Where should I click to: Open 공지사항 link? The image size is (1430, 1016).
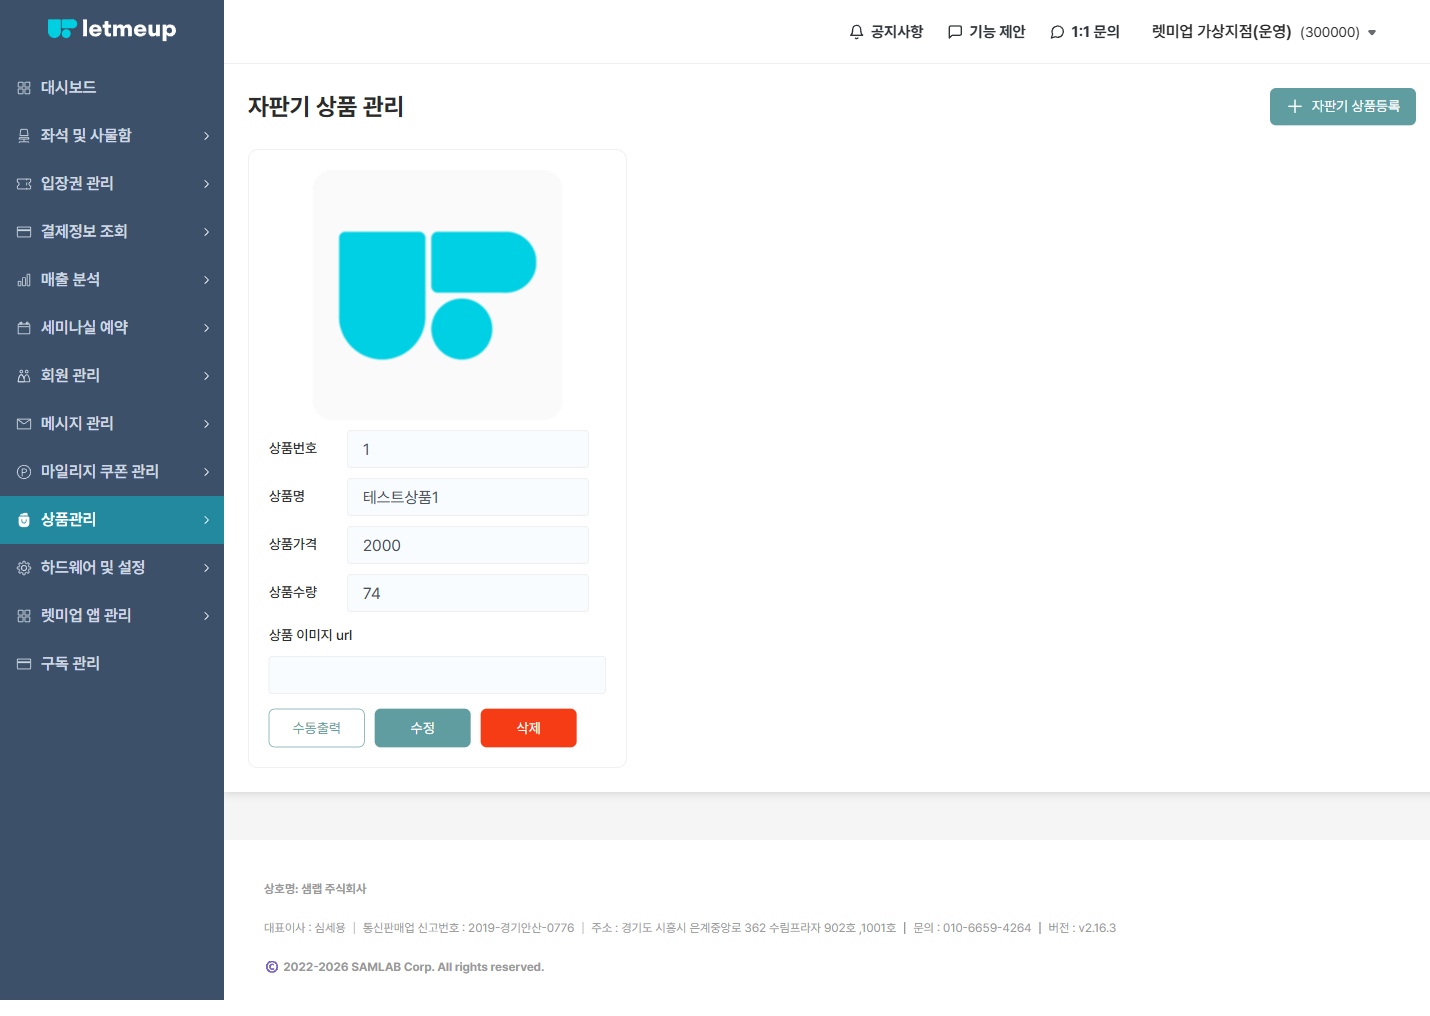(x=886, y=32)
